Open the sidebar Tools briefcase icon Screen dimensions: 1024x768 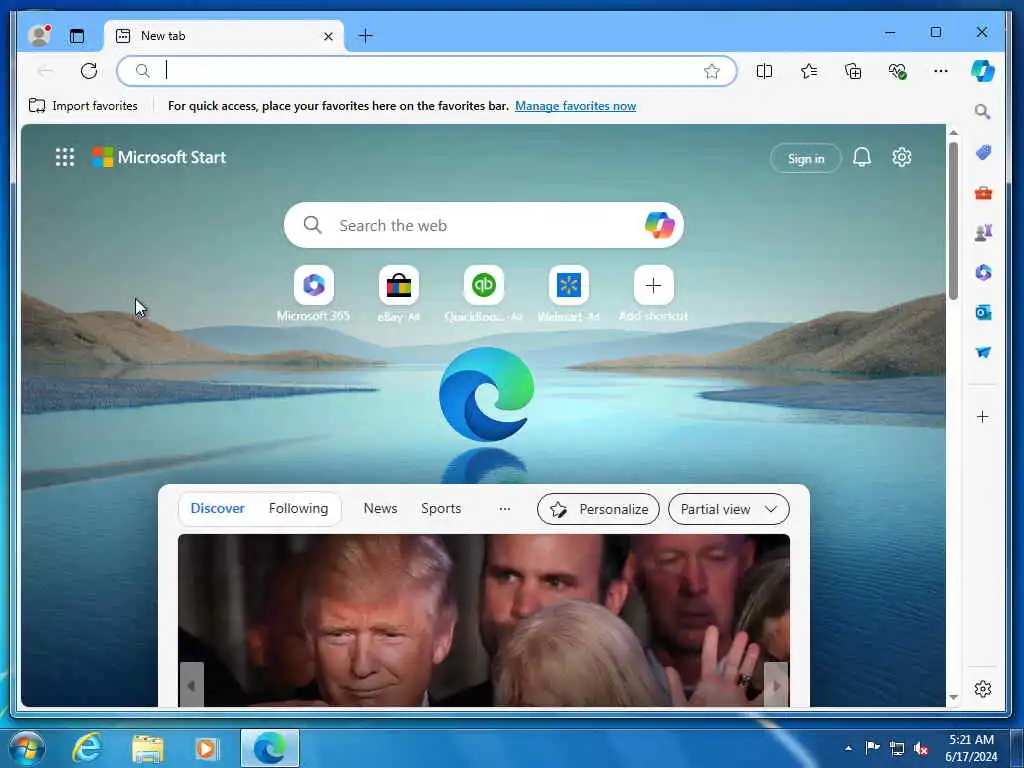(983, 193)
